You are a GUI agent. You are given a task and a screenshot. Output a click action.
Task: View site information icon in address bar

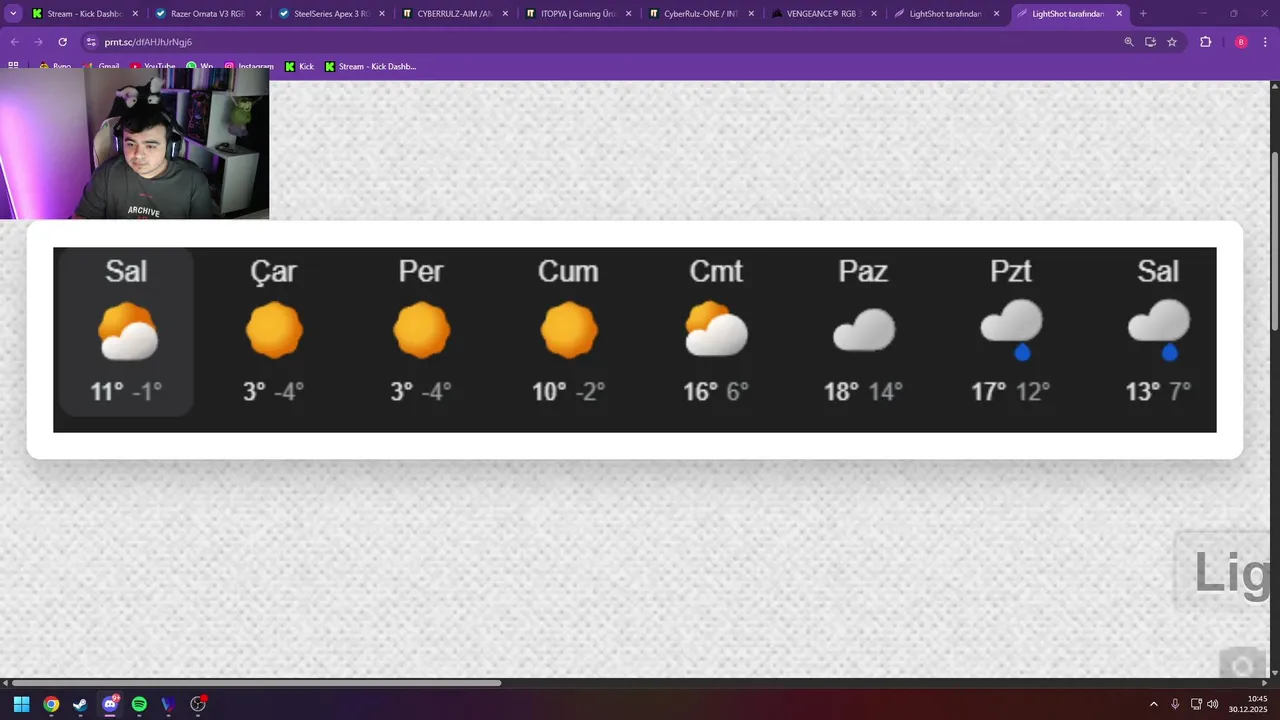point(91,42)
